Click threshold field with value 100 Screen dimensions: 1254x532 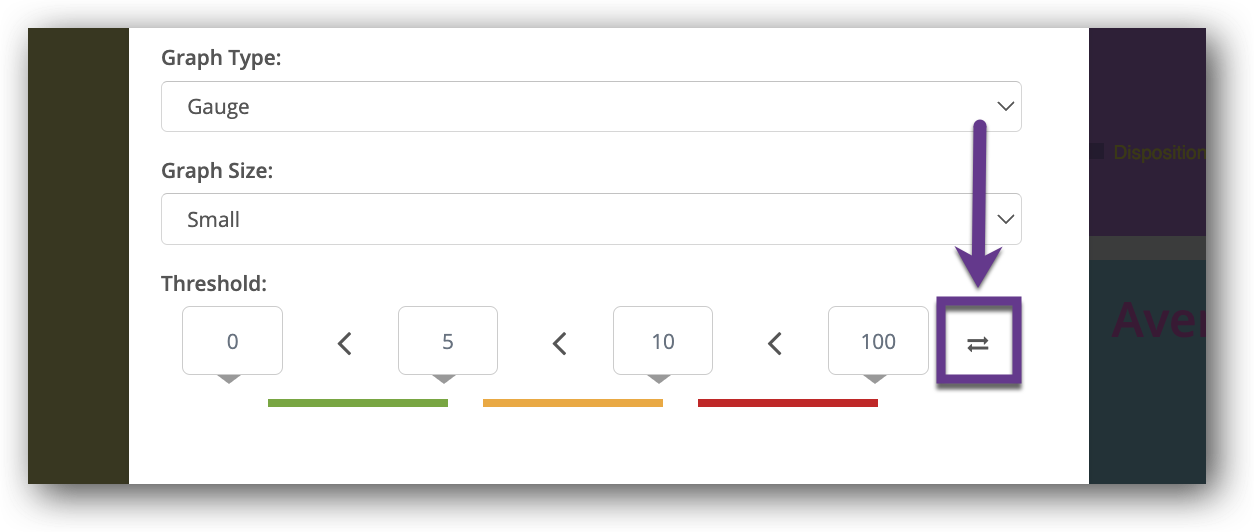click(877, 341)
